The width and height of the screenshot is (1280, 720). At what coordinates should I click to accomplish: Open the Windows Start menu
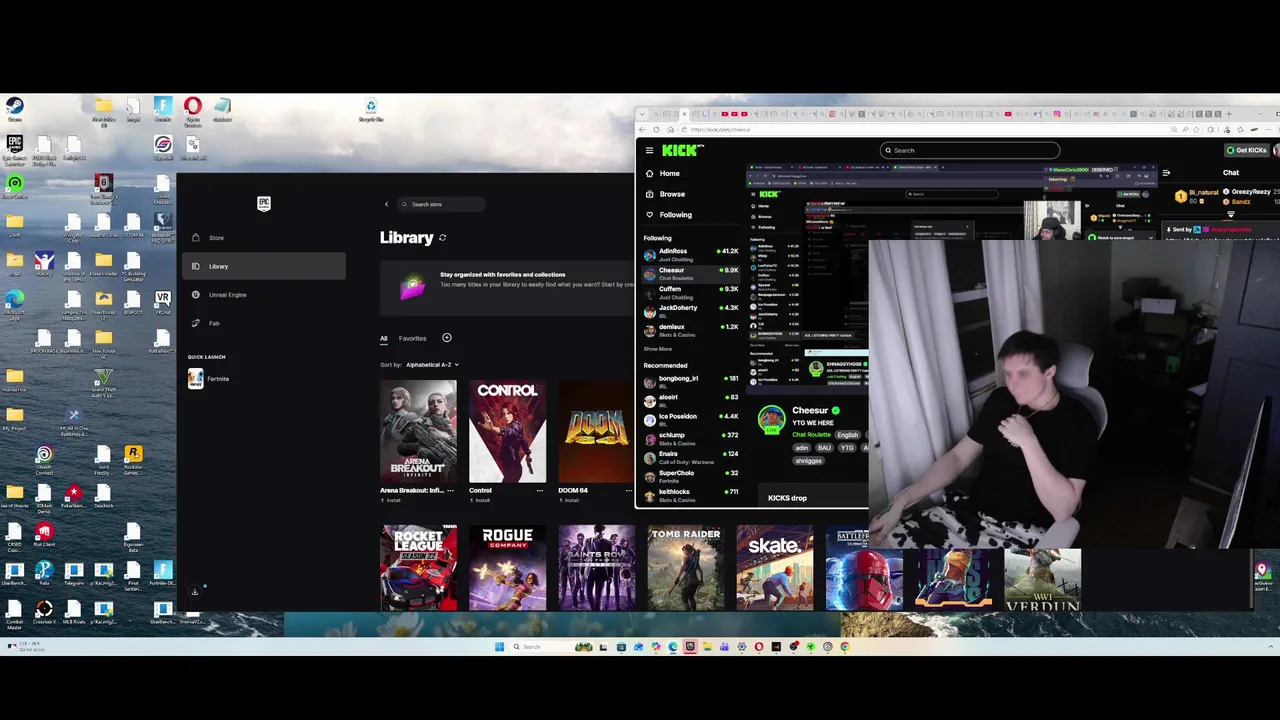(499, 647)
